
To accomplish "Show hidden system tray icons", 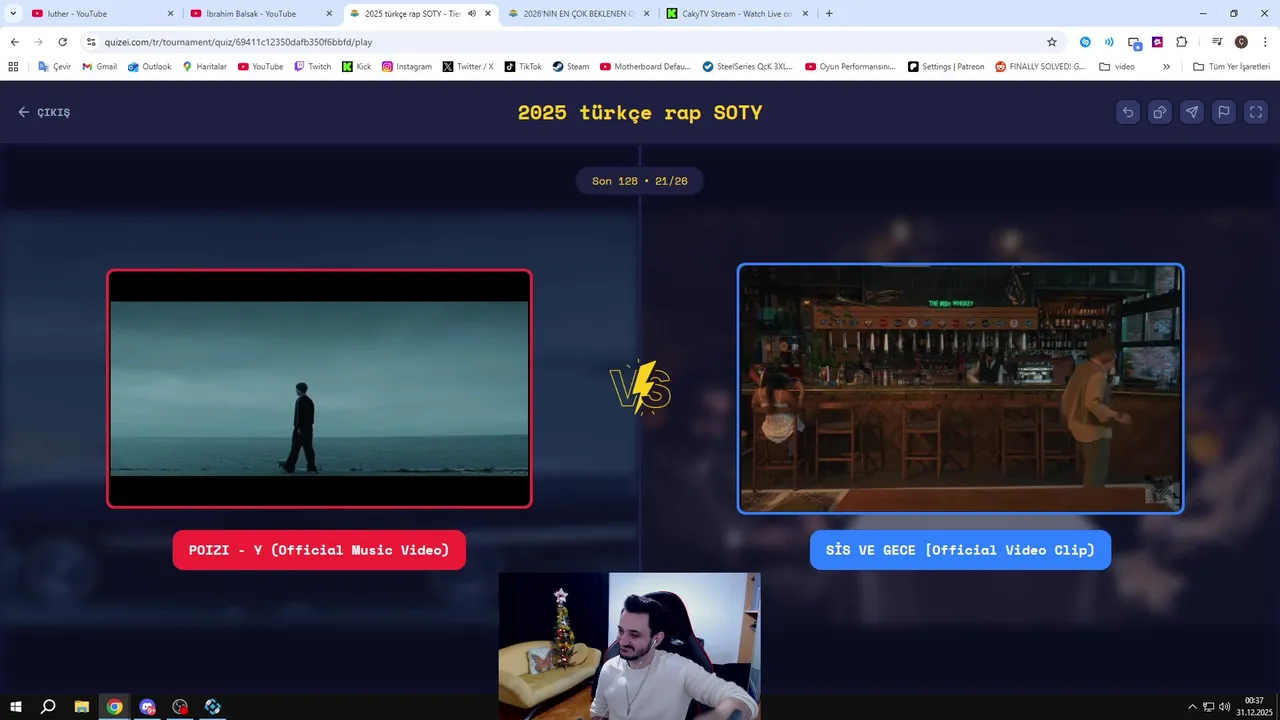I will pyautogui.click(x=1192, y=707).
